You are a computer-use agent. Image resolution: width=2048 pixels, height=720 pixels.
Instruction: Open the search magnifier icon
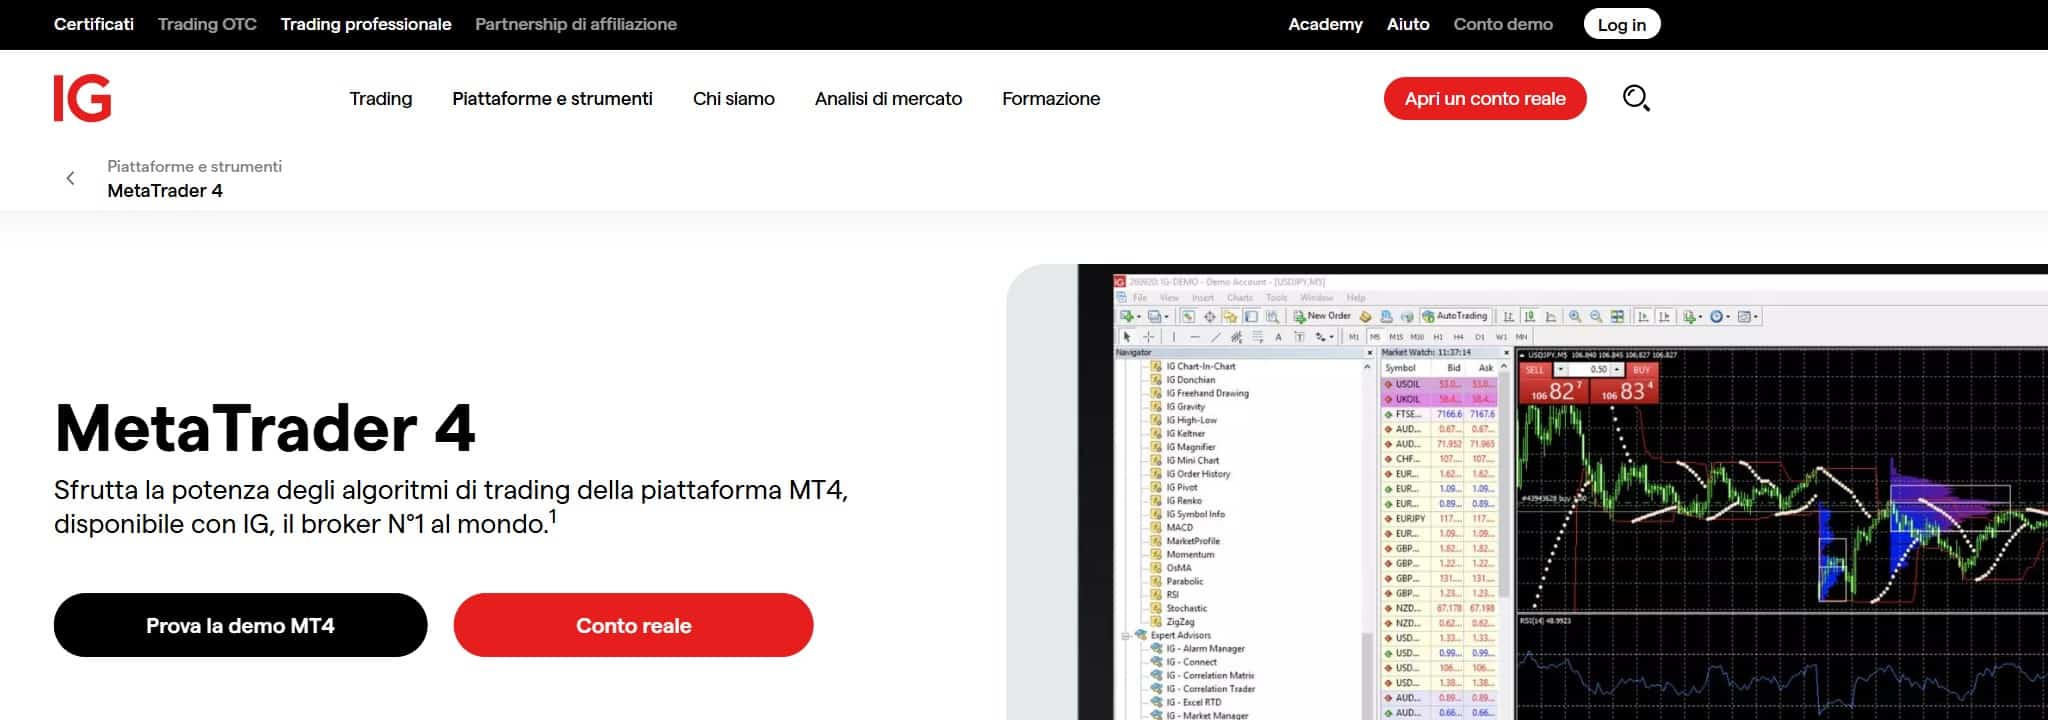tap(1635, 98)
